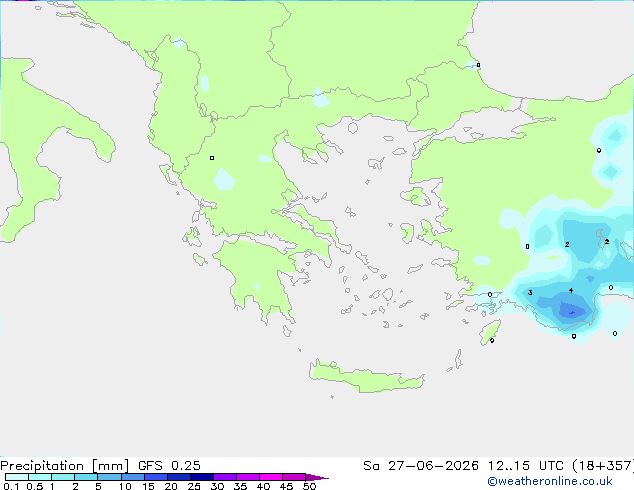Click the legend label '30'
Viewport: 634px width, 490px height.
[217, 486]
